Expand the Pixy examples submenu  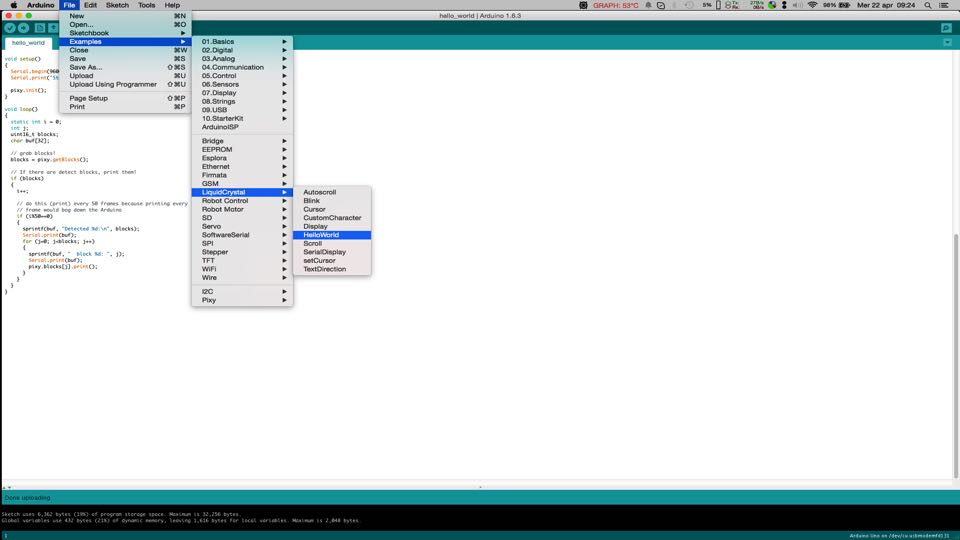coord(242,300)
